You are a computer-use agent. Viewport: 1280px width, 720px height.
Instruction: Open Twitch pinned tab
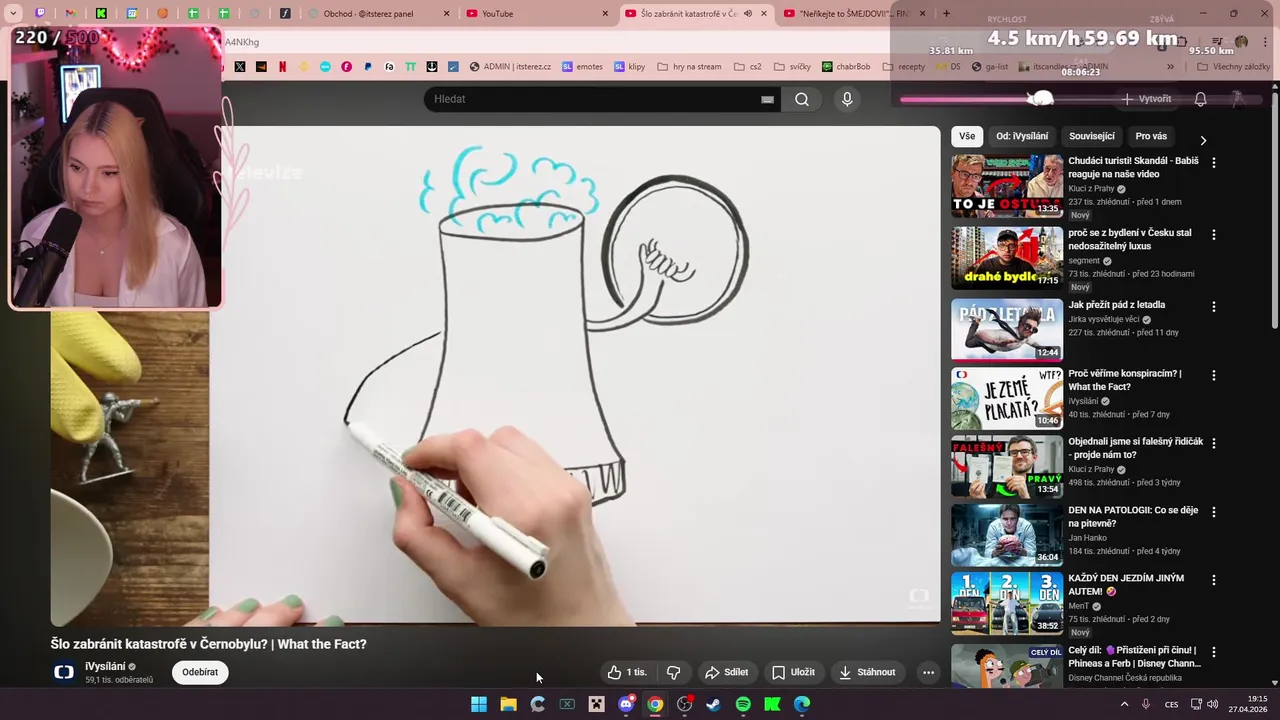[40, 14]
